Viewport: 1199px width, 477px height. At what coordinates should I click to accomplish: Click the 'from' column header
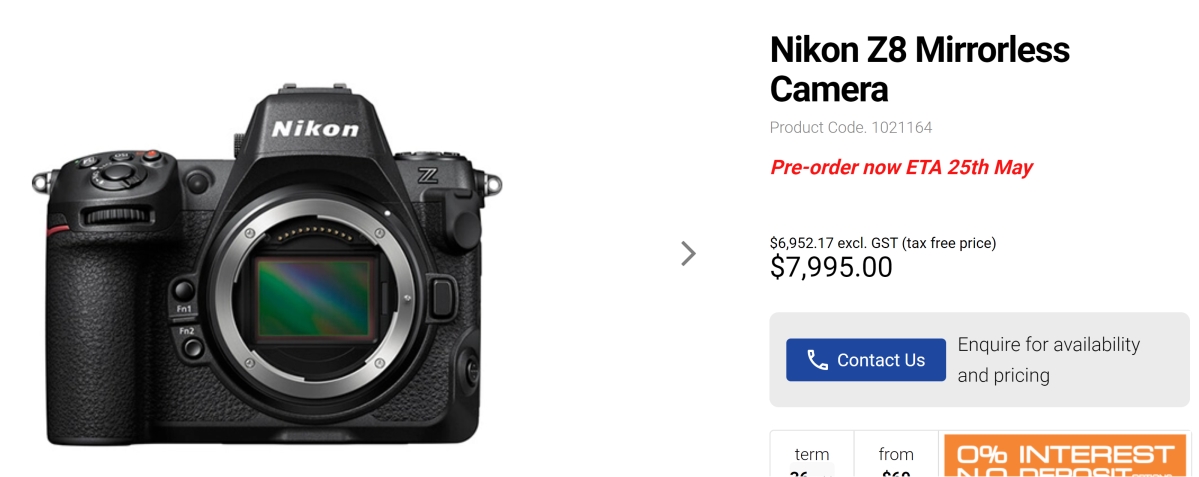tap(896, 454)
